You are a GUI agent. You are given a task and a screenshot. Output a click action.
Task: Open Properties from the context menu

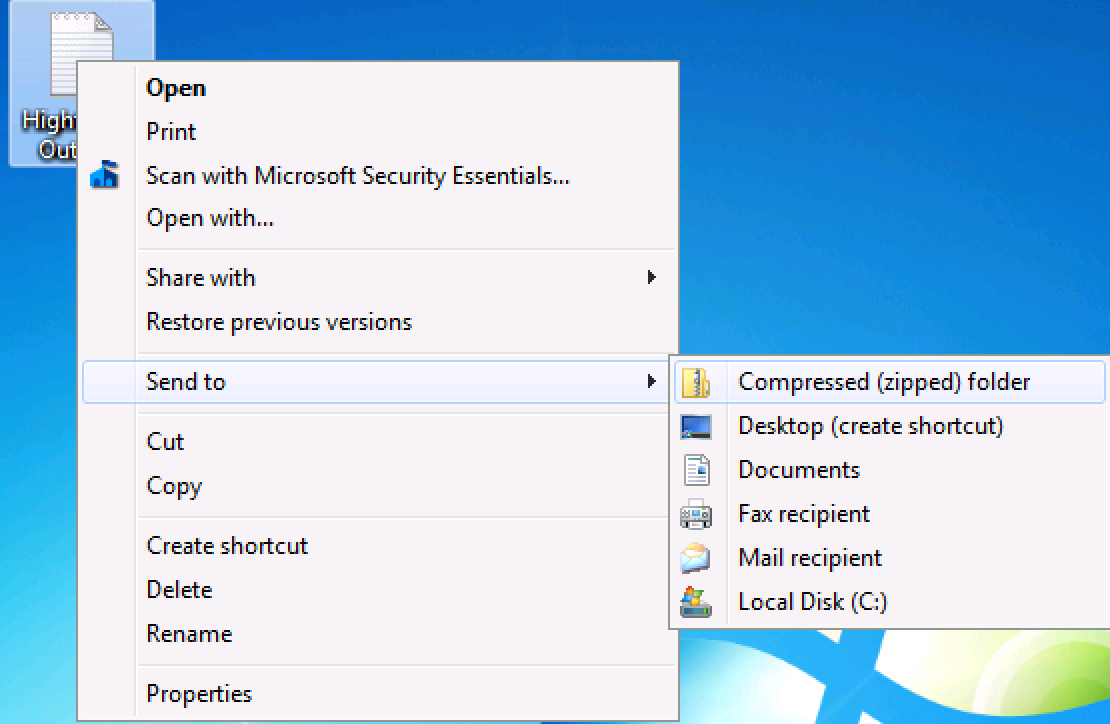(x=379, y=694)
